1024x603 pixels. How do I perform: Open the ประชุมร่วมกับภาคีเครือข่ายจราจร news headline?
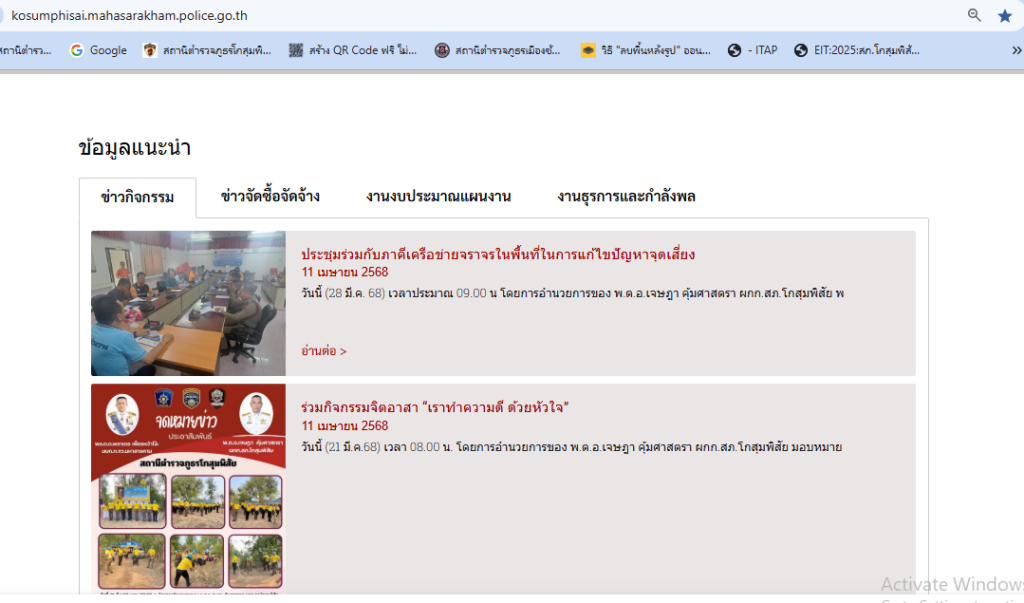(x=498, y=254)
